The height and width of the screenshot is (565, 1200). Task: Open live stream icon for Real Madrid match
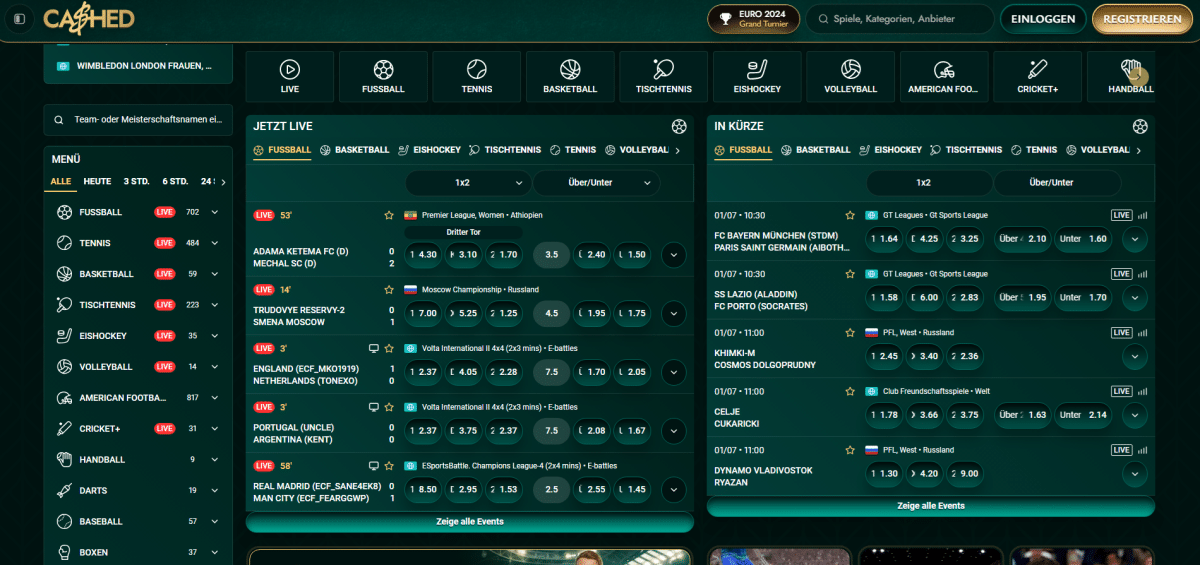[x=374, y=466]
